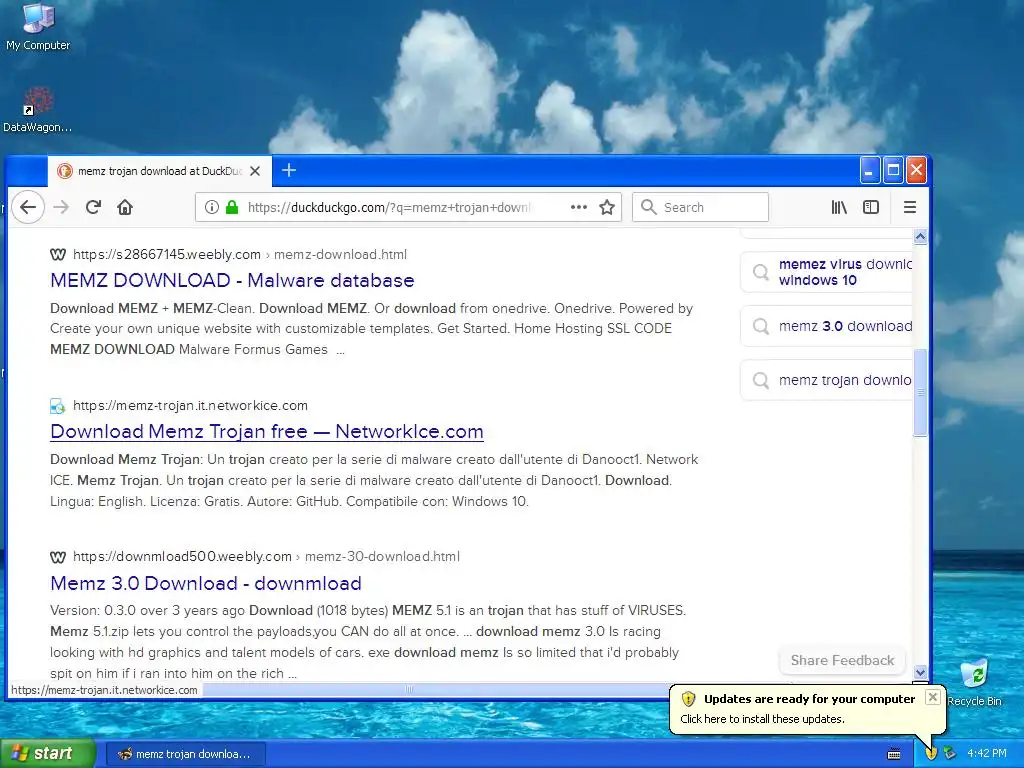Click the 4:42 PM system clock
Viewport: 1024px width, 768px height.
click(x=987, y=754)
